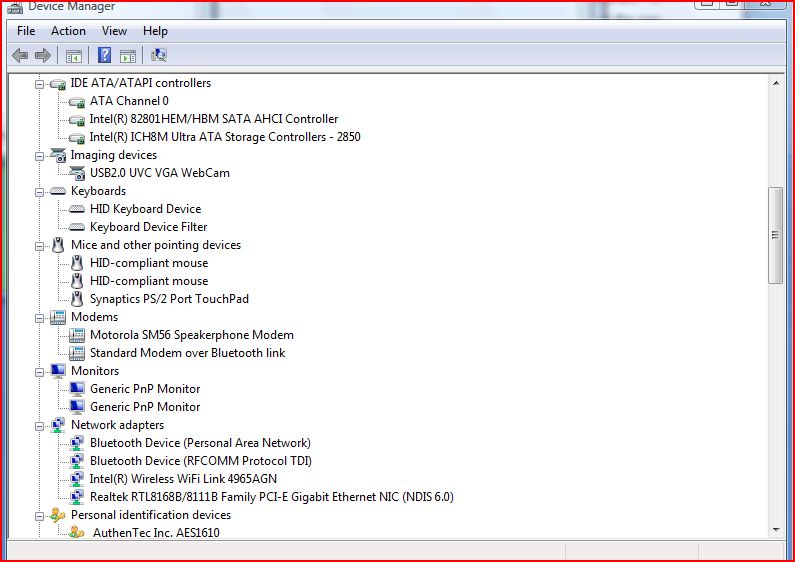
Task: Click the Network adapters category icon
Action: [58, 425]
